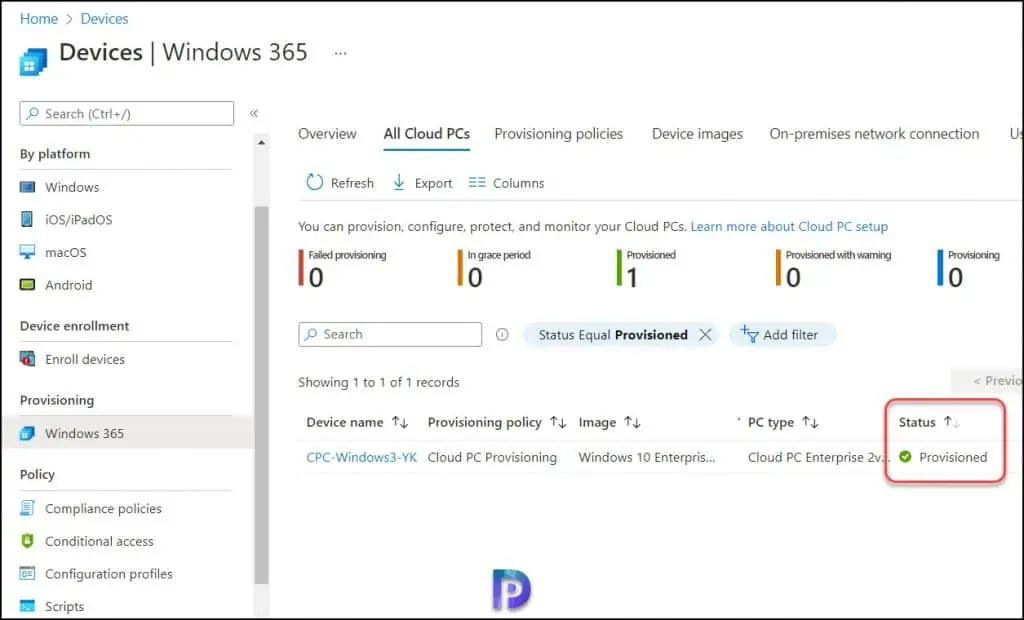Click the iOS/iPadOS platform icon
Image resolution: width=1024 pixels, height=620 pixels.
point(27,219)
